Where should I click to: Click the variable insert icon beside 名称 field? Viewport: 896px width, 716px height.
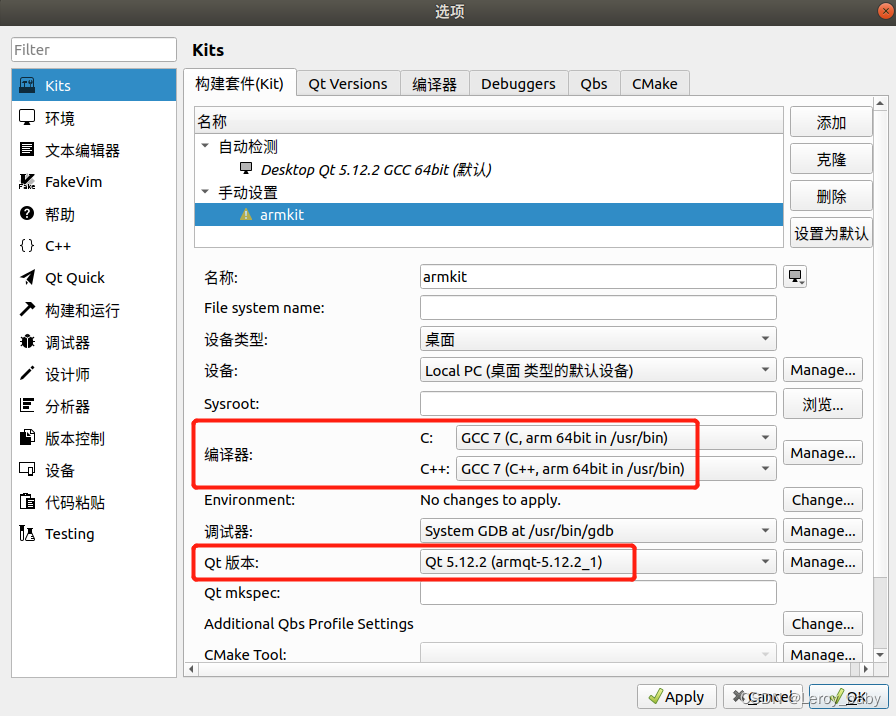(795, 276)
